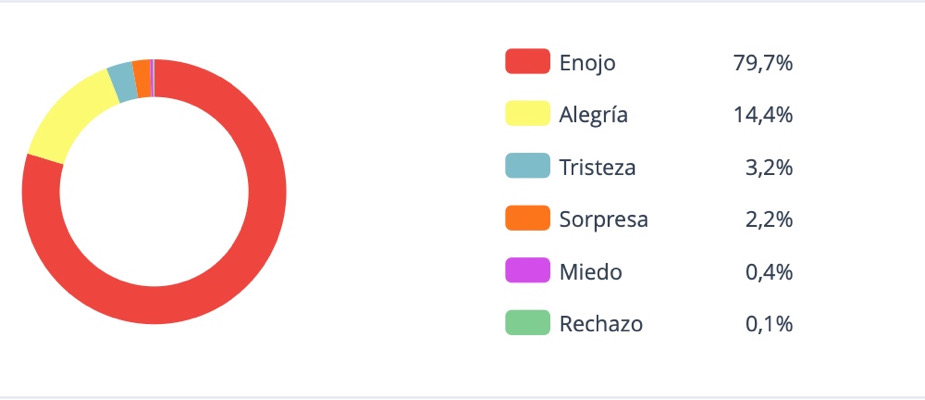Click the yellow Alegría legend swatch

[x=527, y=114]
